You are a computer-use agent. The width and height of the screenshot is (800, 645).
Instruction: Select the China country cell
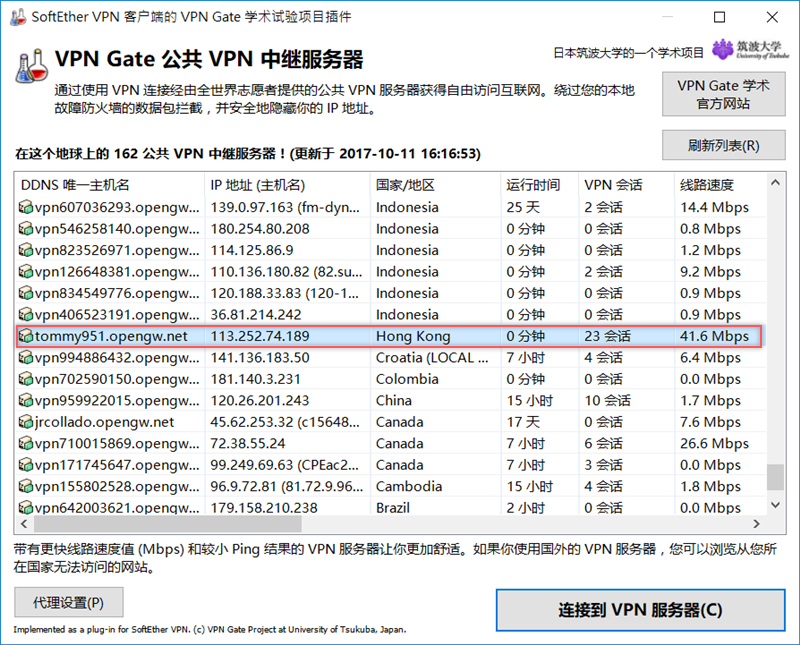(x=394, y=400)
